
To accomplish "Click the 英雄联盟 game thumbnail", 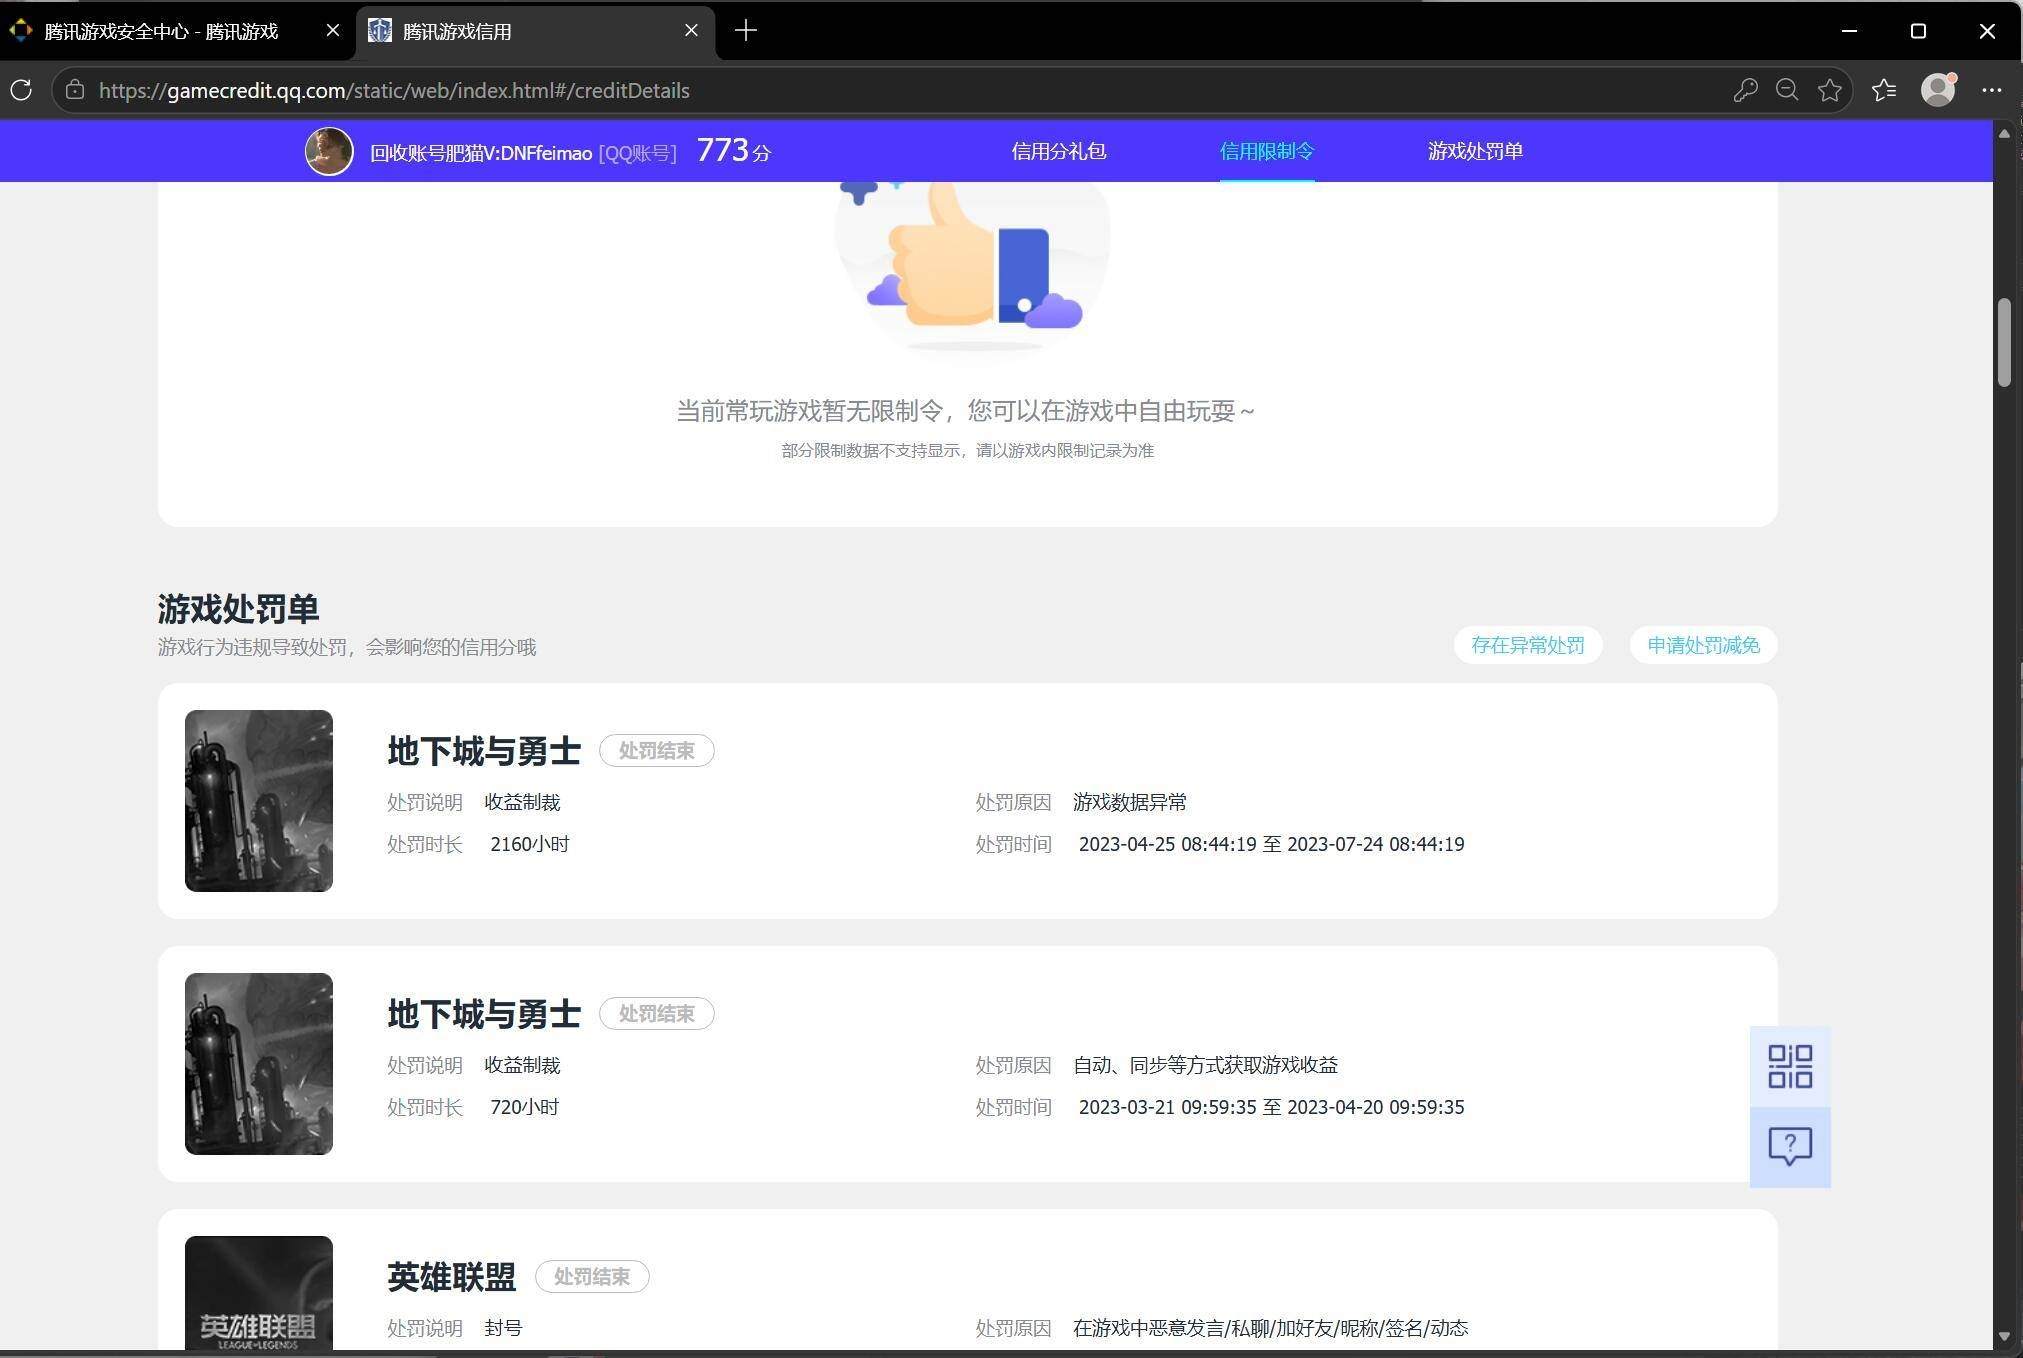I will [x=259, y=1293].
